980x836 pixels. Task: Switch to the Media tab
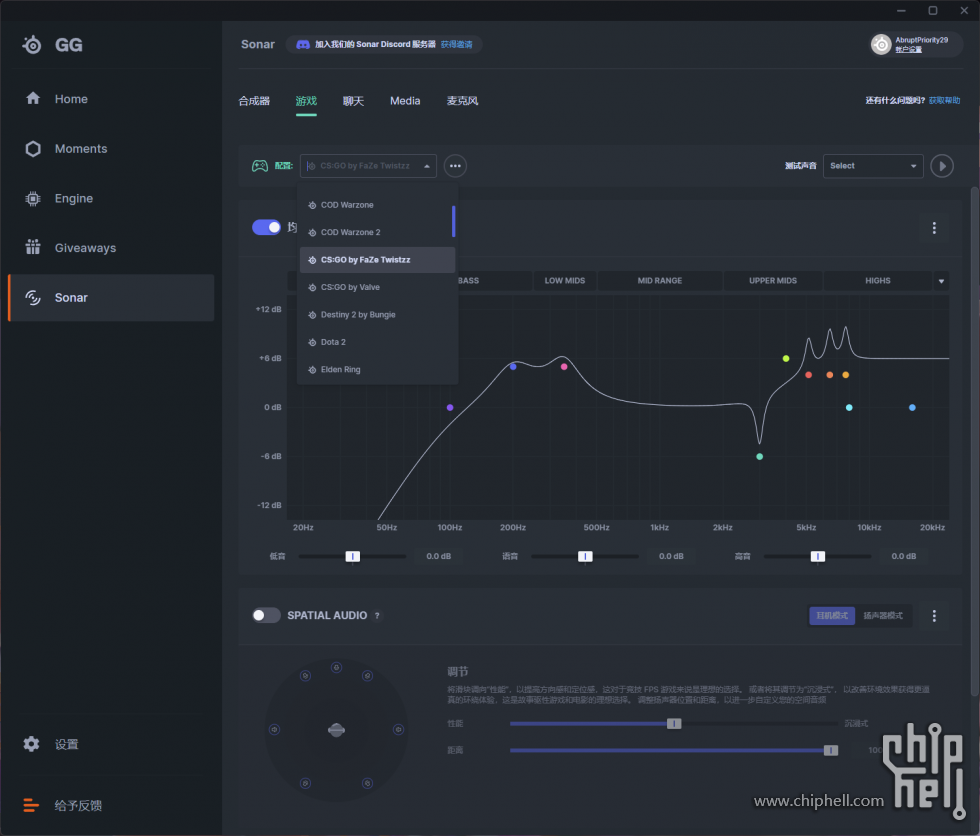[405, 101]
